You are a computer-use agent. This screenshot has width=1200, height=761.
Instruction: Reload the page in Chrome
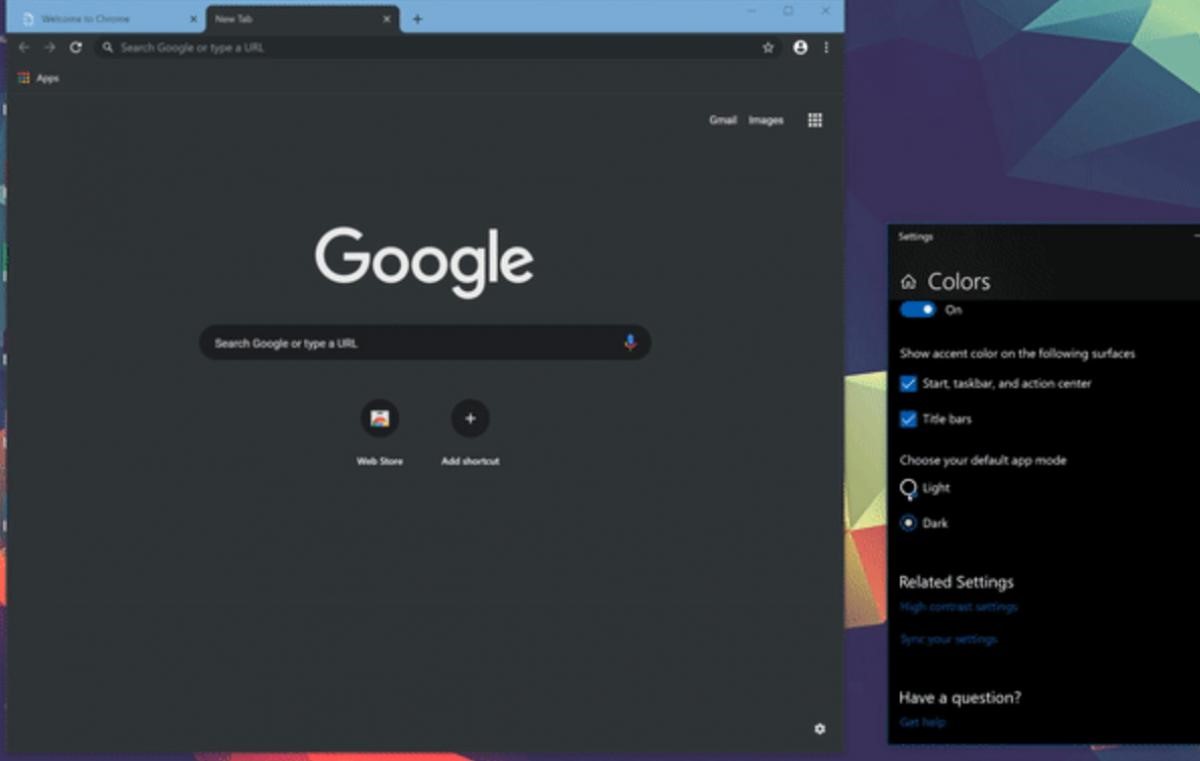click(76, 47)
